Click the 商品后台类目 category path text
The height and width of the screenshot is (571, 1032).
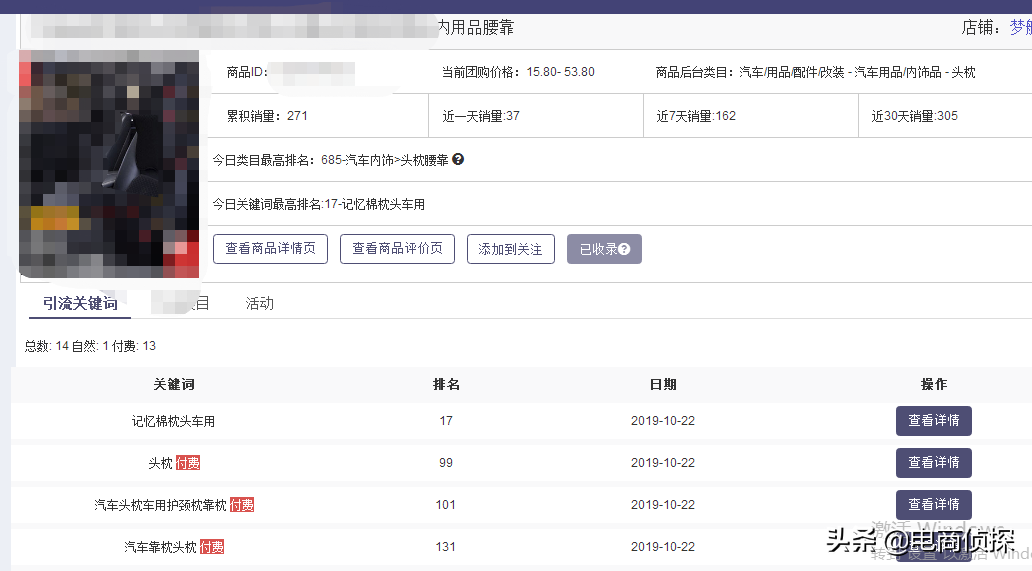pos(815,72)
